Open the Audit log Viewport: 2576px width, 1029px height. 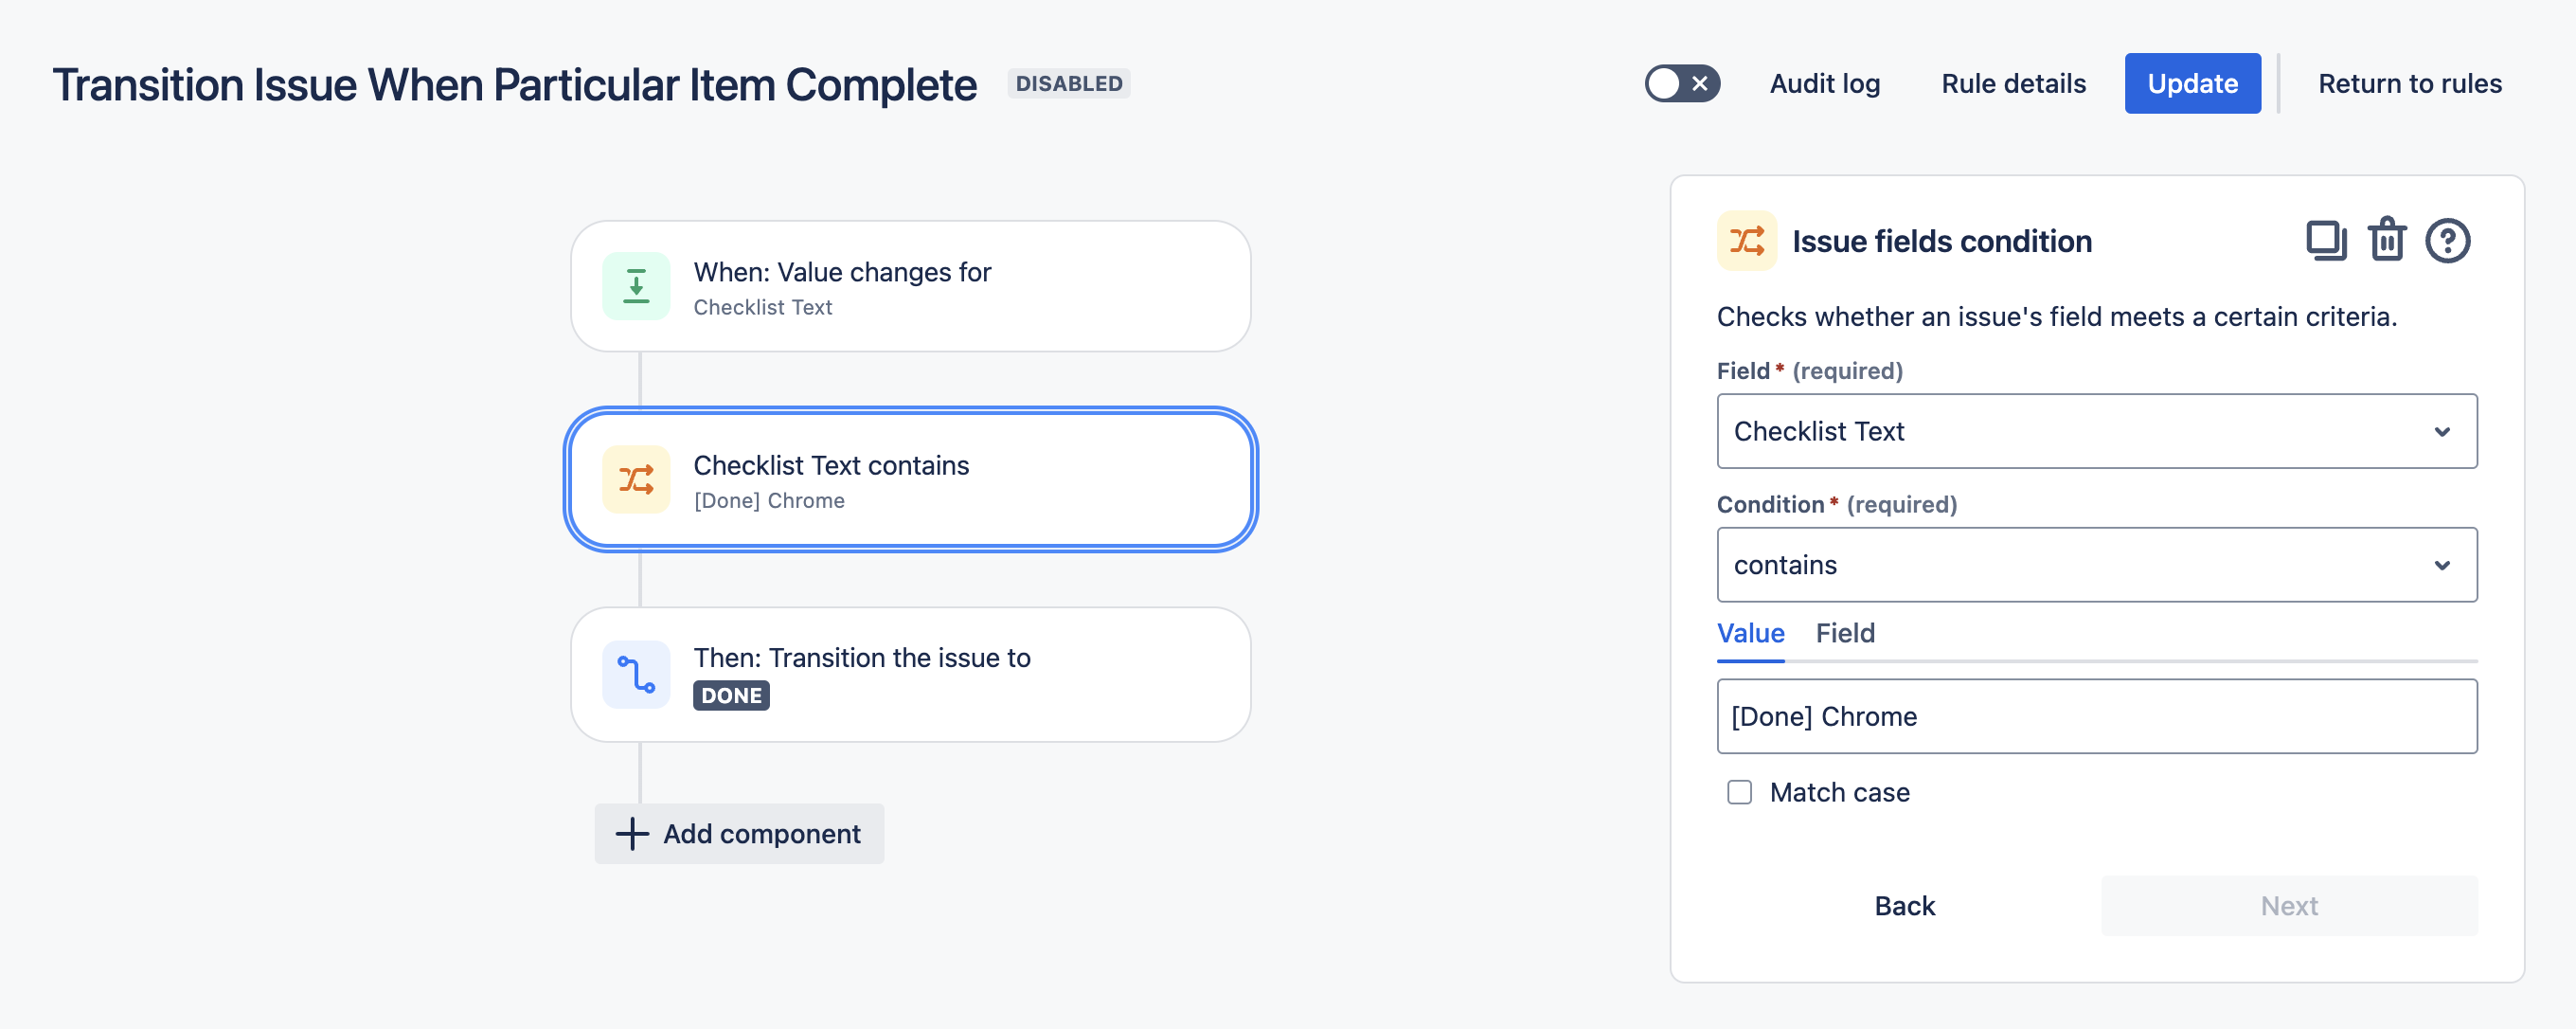(x=1824, y=84)
